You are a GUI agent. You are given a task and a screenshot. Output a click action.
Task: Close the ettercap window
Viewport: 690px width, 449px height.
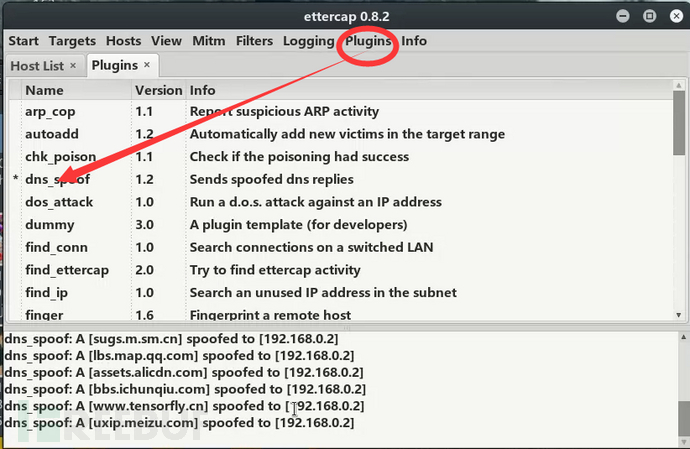pyautogui.click(x=676, y=16)
